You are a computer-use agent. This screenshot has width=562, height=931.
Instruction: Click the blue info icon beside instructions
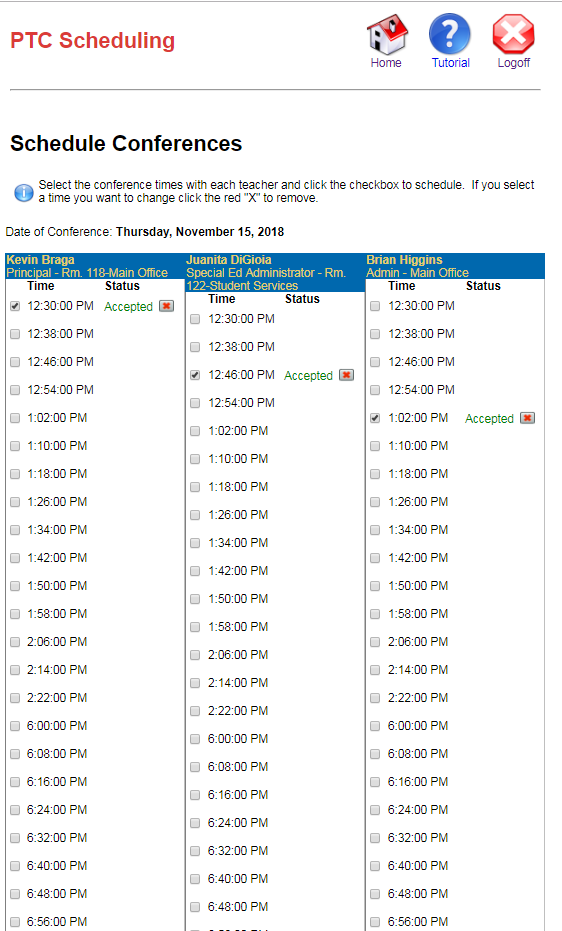[24, 192]
